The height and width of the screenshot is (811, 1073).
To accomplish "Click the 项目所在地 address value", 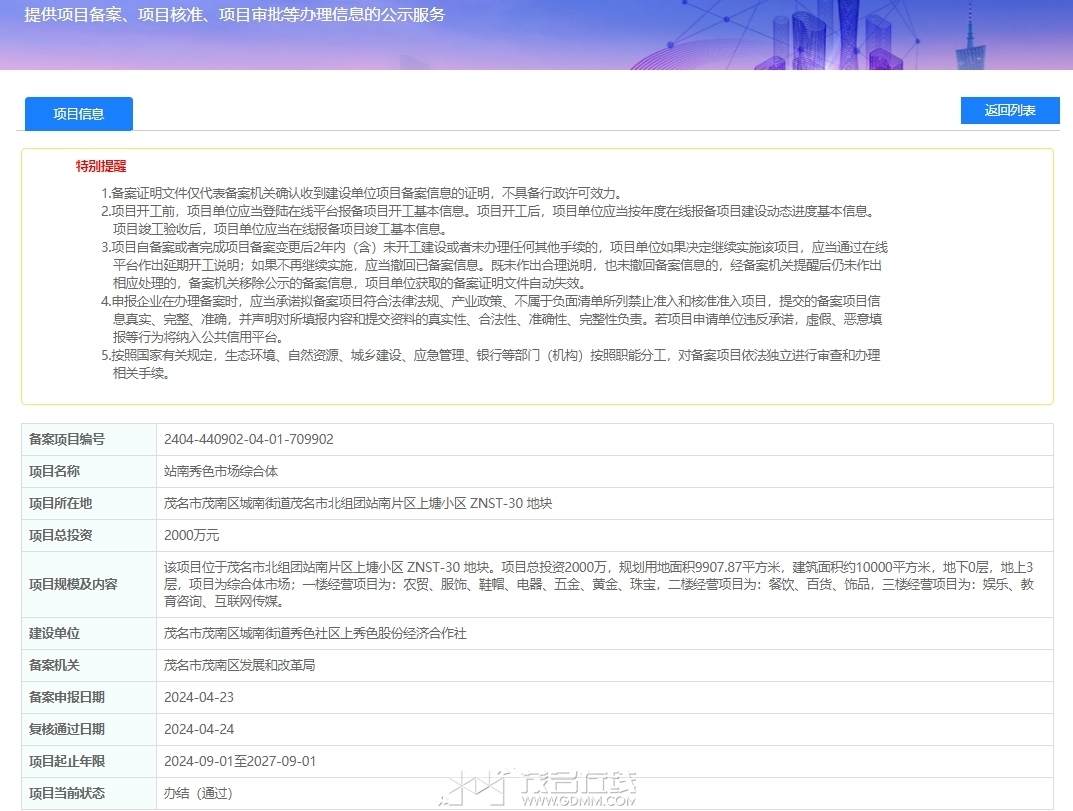I will [x=358, y=503].
